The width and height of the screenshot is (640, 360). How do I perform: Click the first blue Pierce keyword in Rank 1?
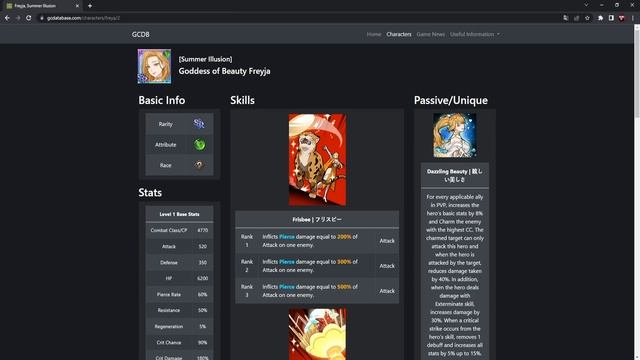pos(287,237)
